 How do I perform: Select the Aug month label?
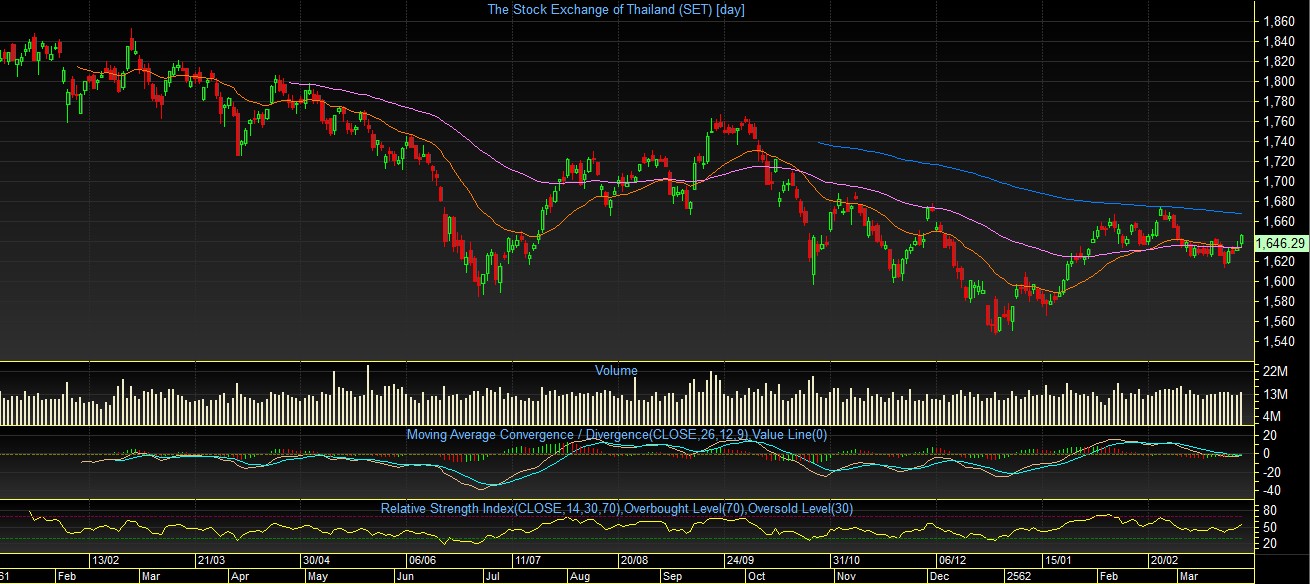point(580,576)
